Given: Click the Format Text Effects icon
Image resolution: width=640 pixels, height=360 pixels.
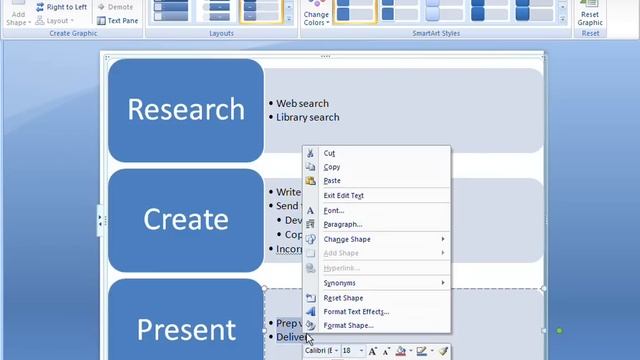Looking at the screenshot, I should click(310, 311).
